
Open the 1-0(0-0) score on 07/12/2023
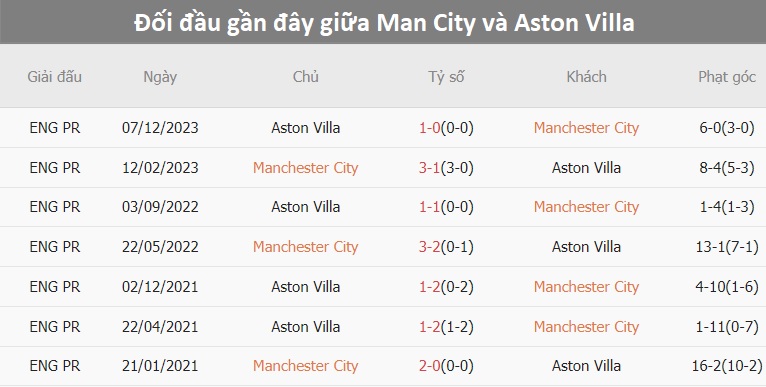446,128
